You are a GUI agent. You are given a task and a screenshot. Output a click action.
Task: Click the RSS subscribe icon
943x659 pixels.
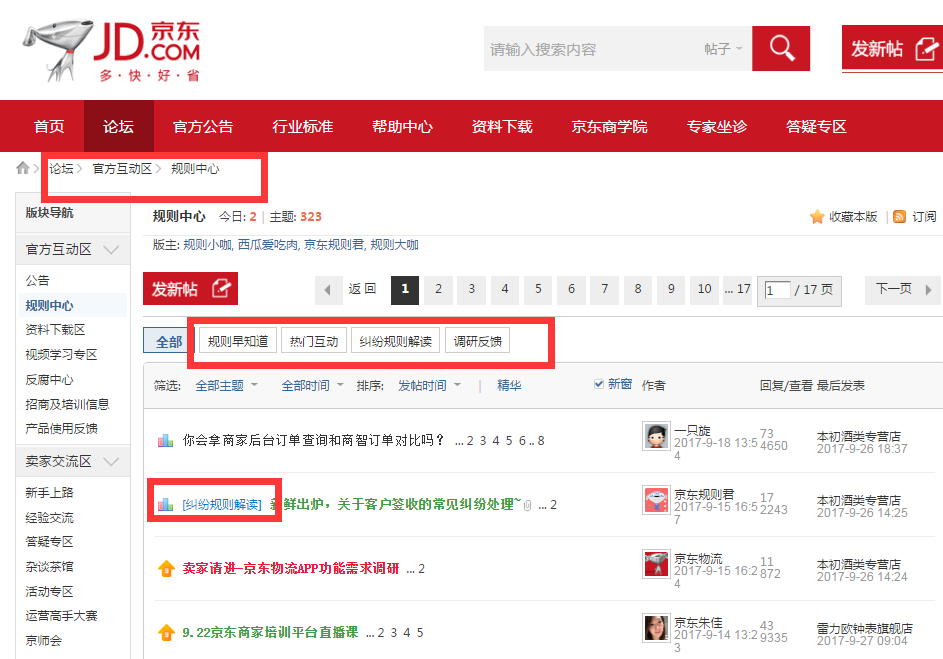[899, 217]
